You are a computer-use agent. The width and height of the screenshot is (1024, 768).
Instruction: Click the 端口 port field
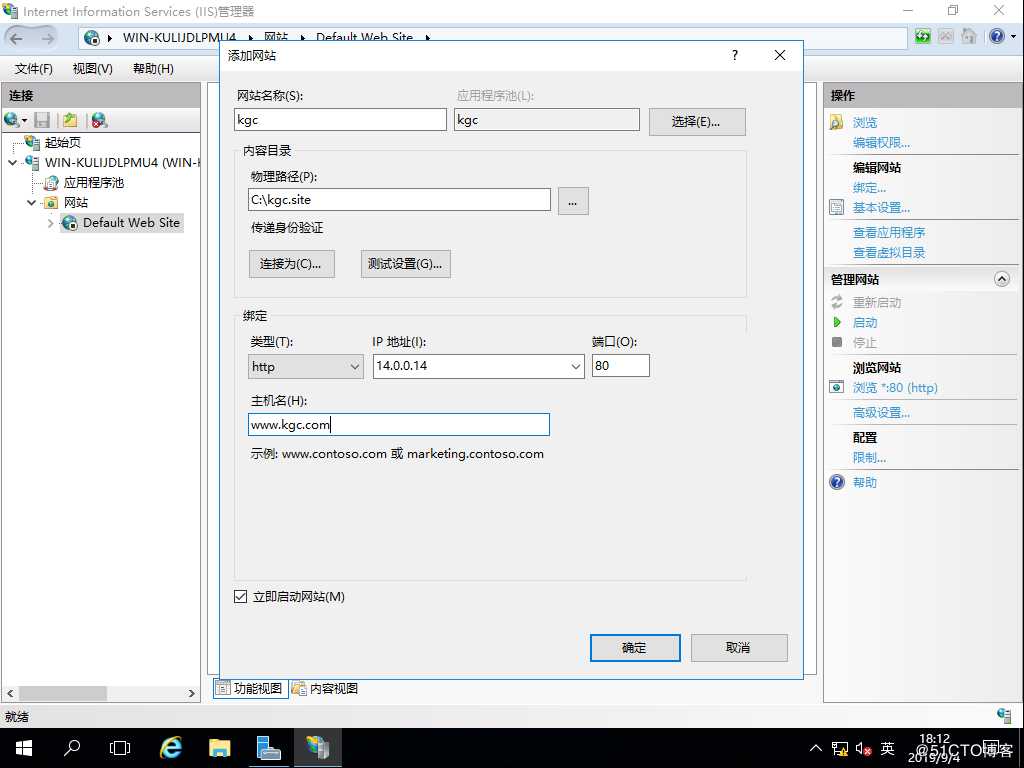point(620,366)
